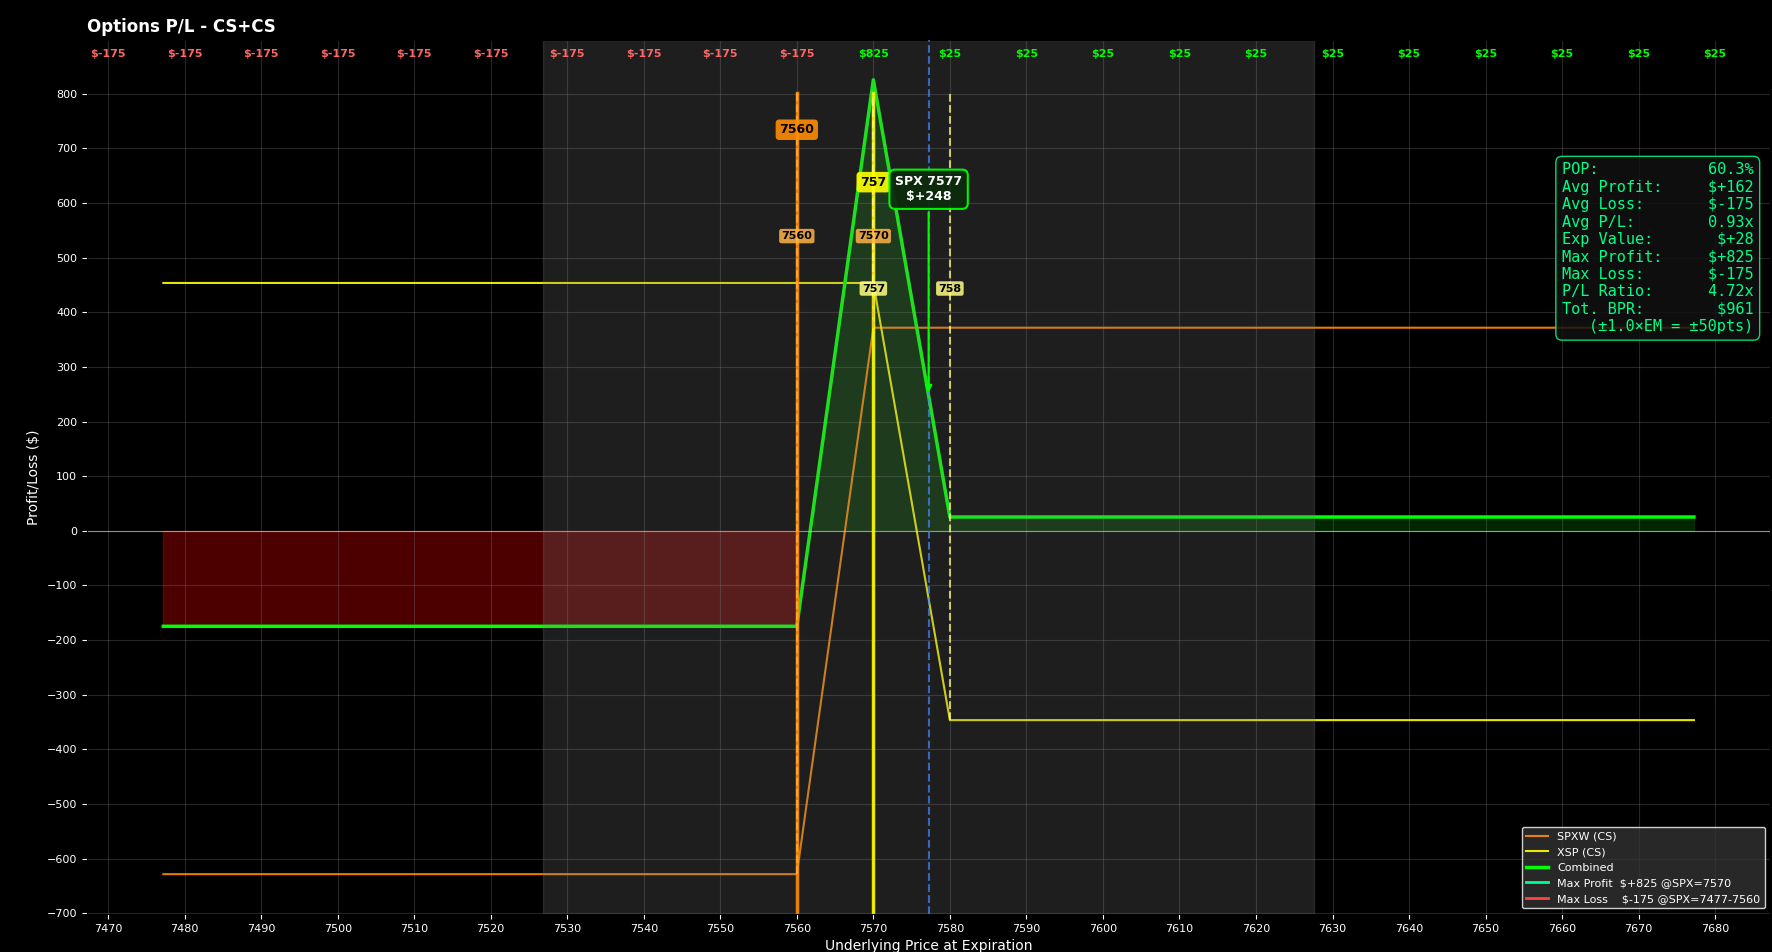Click the orange line swatch beside SPXW (CS)
1772x952 pixels.
[1537, 837]
